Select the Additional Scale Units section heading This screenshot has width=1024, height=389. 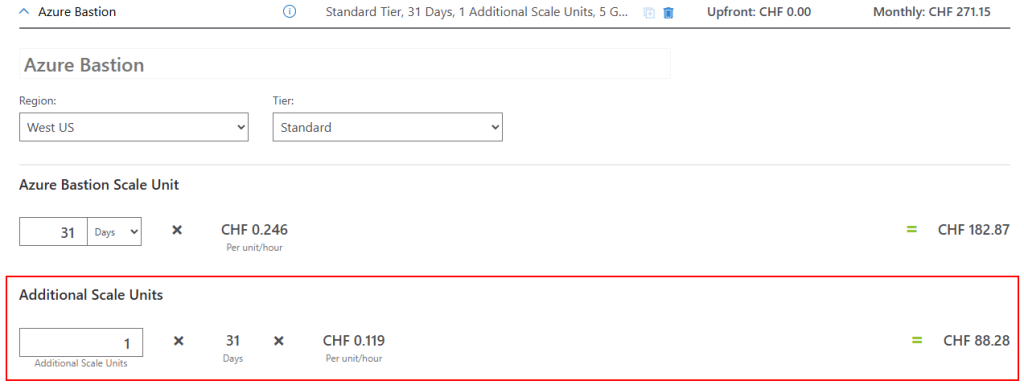(91, 295)
